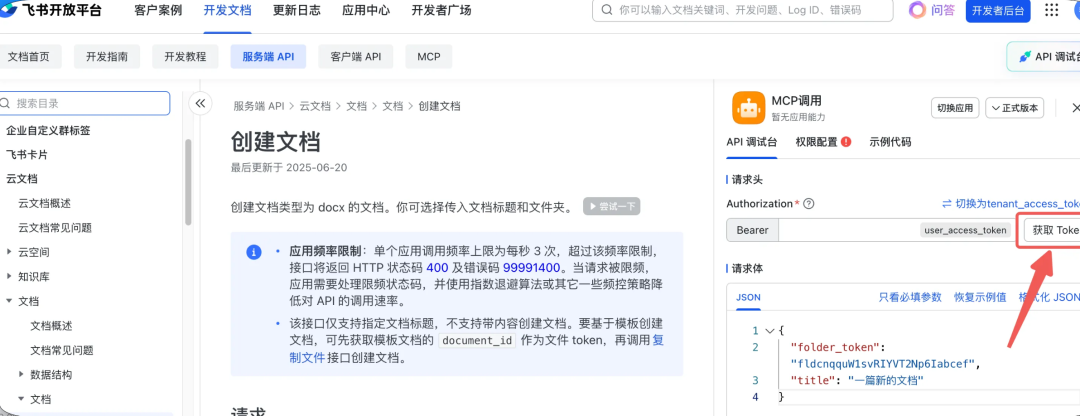Open 文档常见问题 page
This screenshot has height=416, width=1080.
62,350
